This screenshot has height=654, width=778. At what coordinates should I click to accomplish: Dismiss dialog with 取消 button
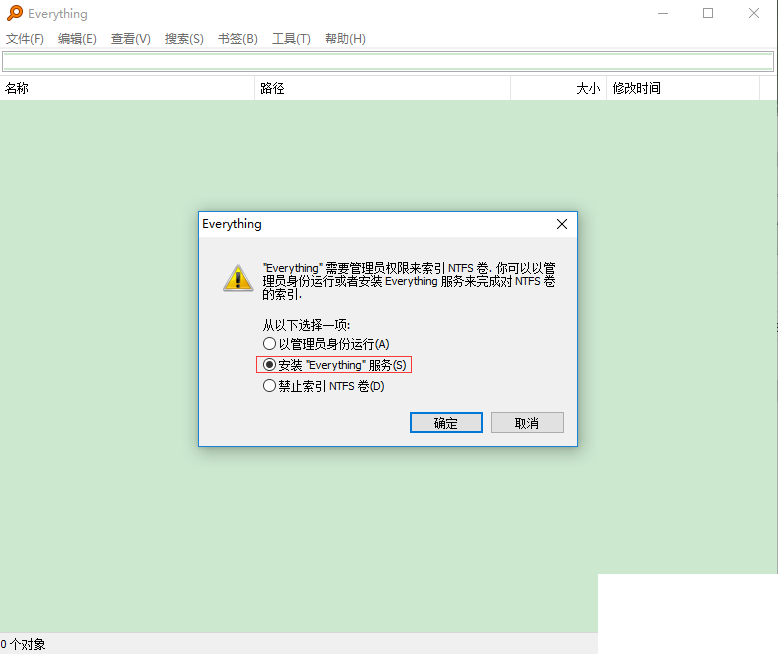point(527,423)
